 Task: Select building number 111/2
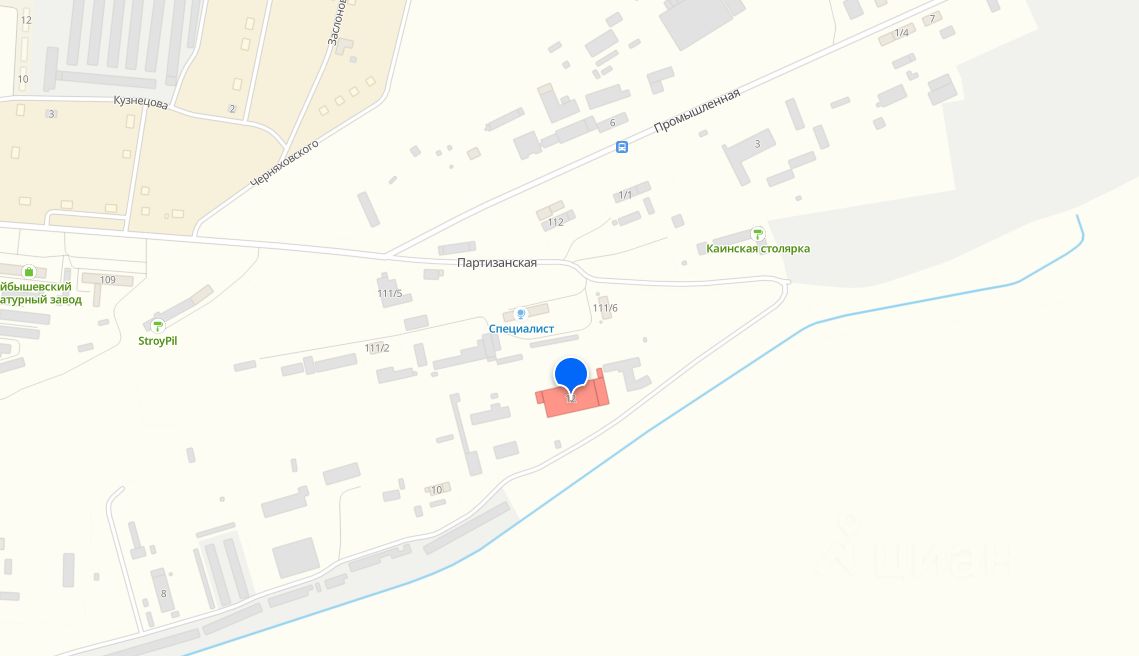pyautogui.click(x=377, y=348)
